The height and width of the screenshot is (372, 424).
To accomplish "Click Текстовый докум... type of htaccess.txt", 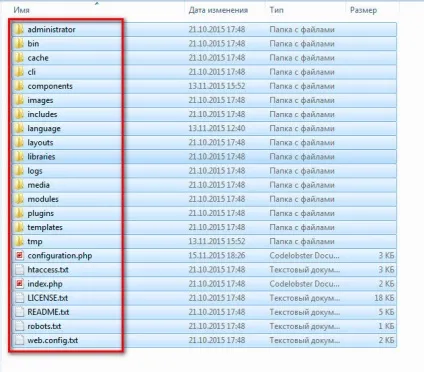I will (x=305, y=270).
